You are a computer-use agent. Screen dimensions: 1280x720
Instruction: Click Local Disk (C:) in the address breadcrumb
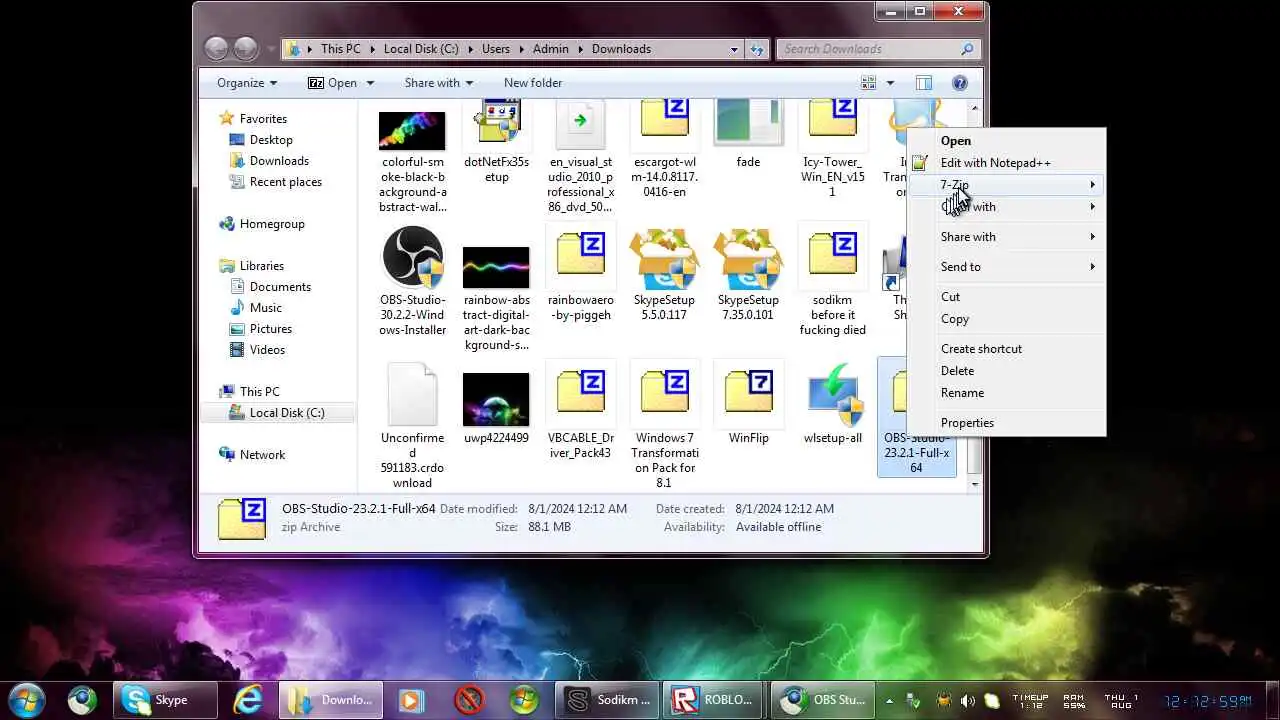click(x=420, y=49)
